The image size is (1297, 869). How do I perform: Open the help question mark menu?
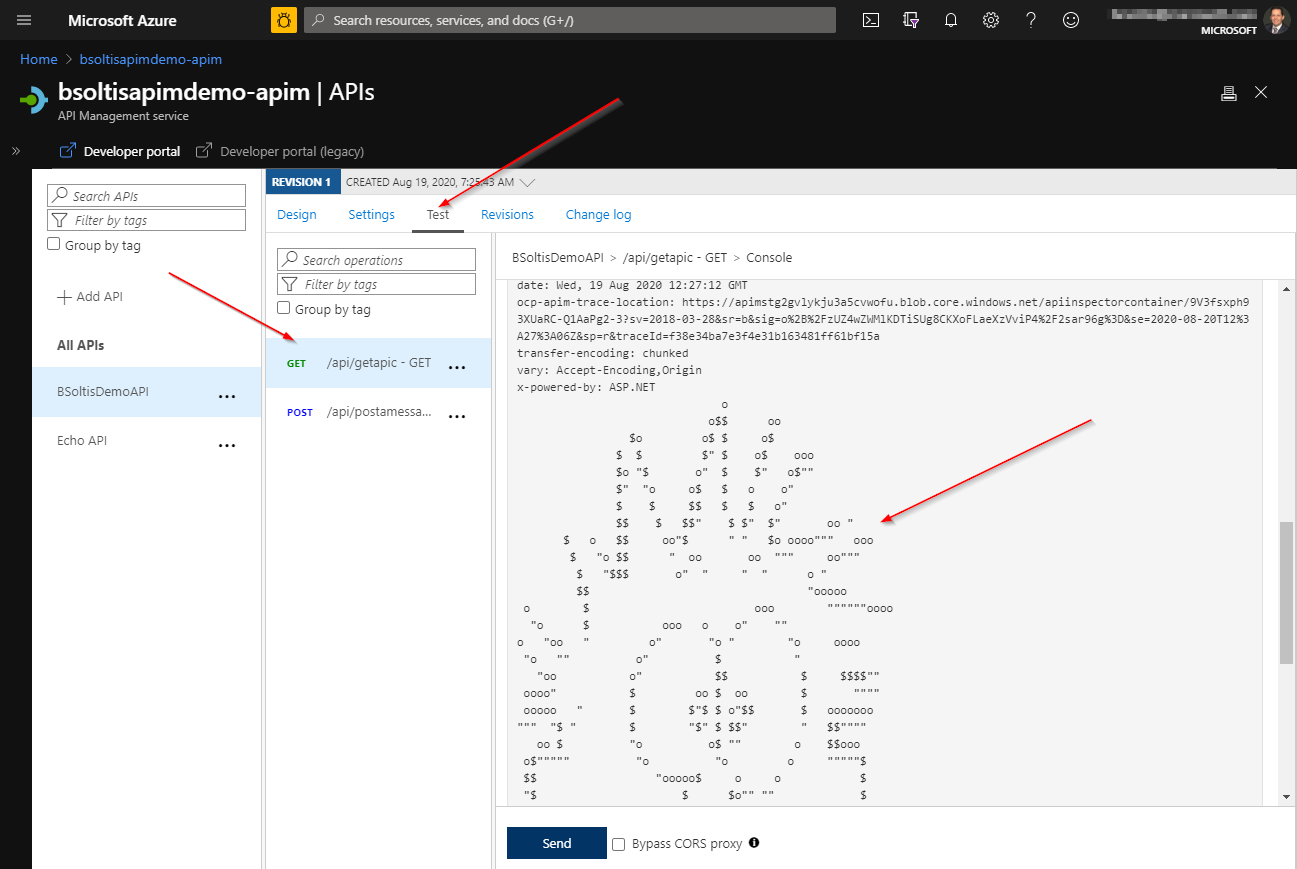coord(1031,20)
